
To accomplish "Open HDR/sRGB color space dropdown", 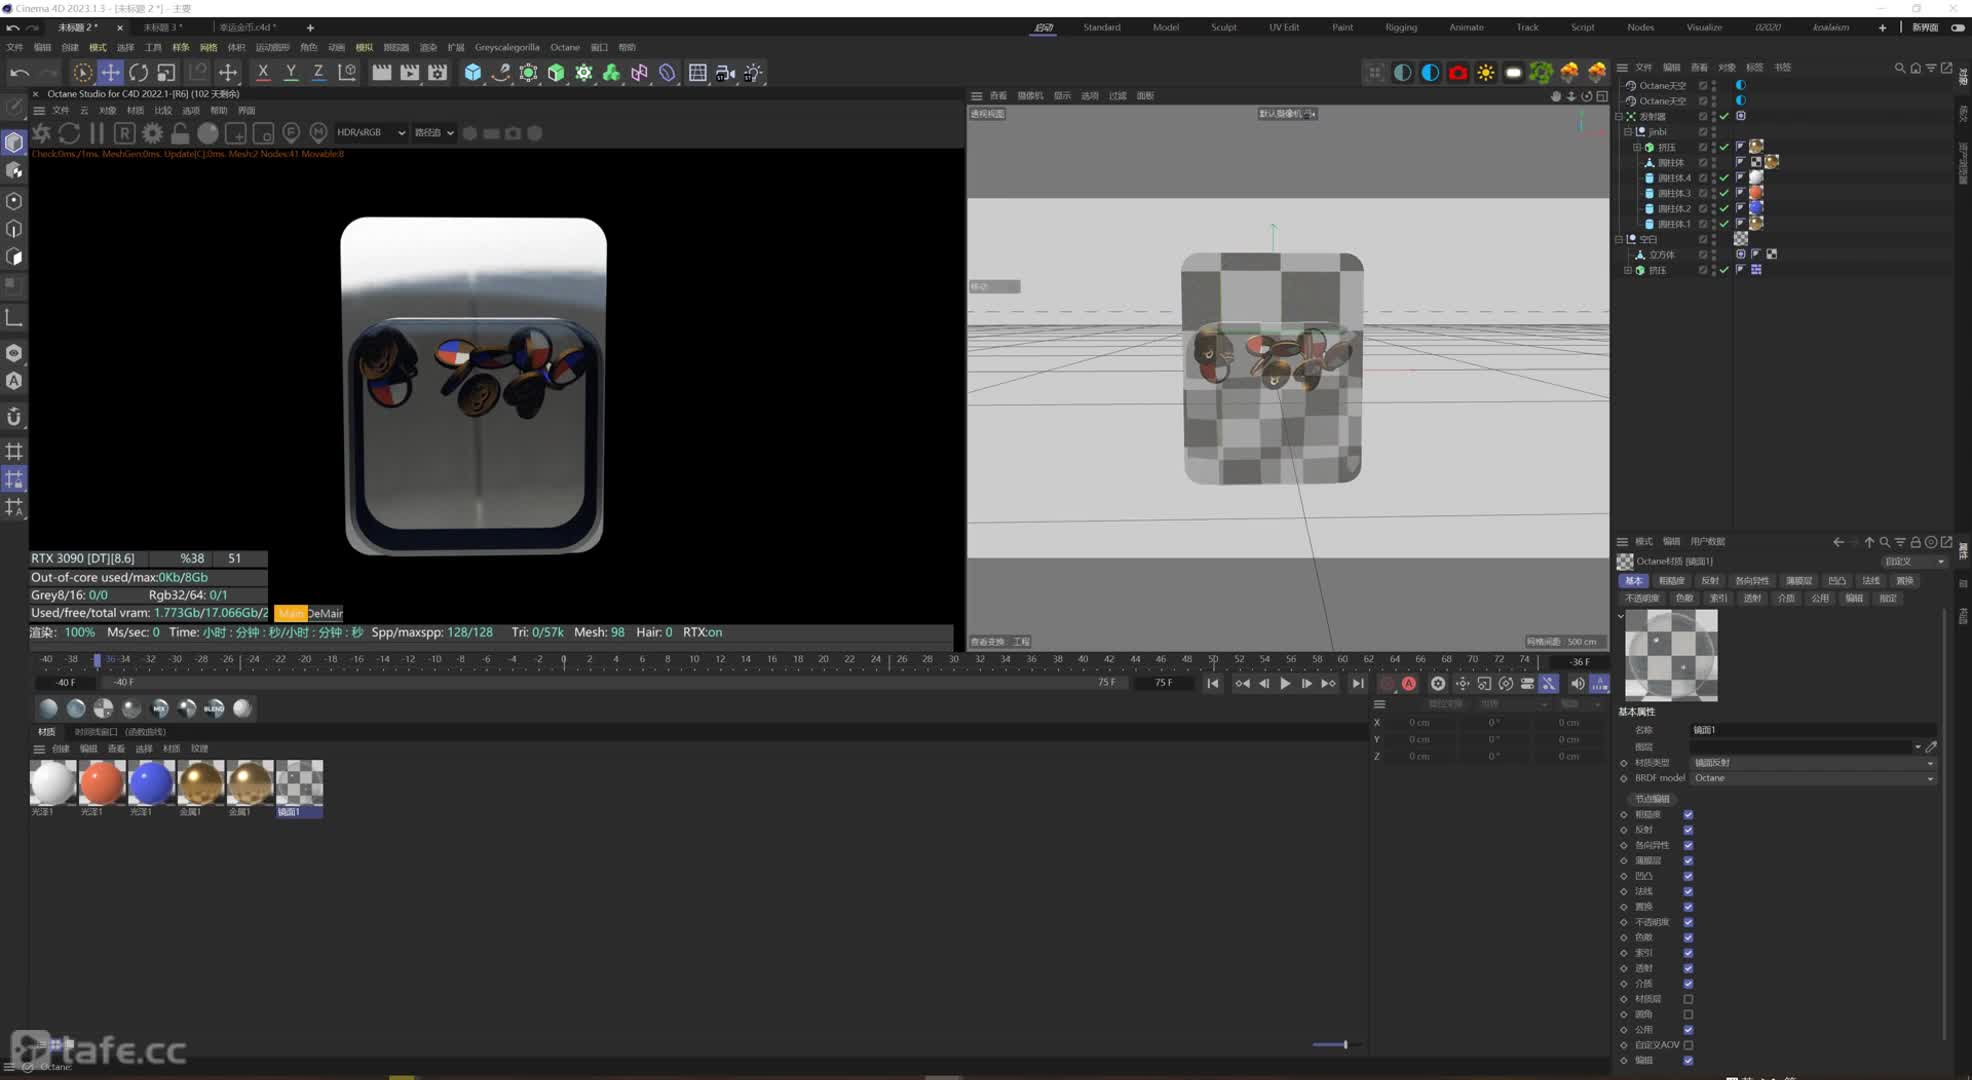I will tap(371, 132).
